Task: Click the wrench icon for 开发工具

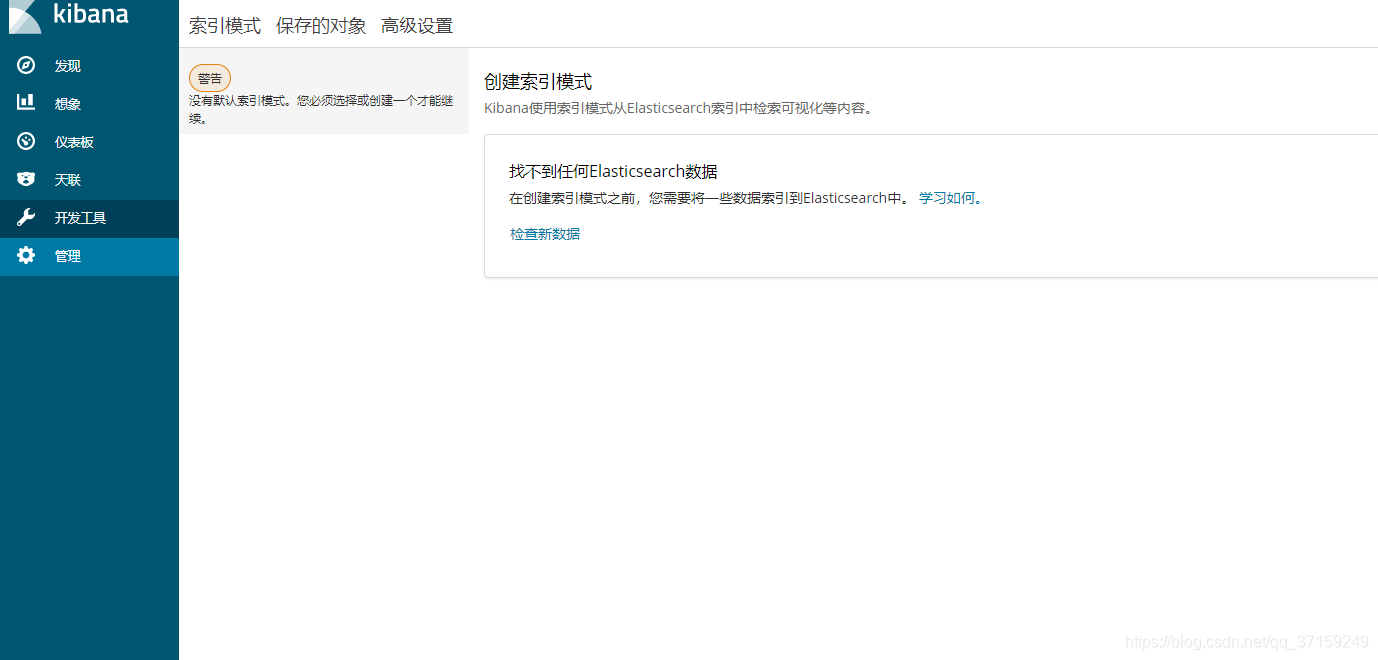Action: (x=26, y=217)
